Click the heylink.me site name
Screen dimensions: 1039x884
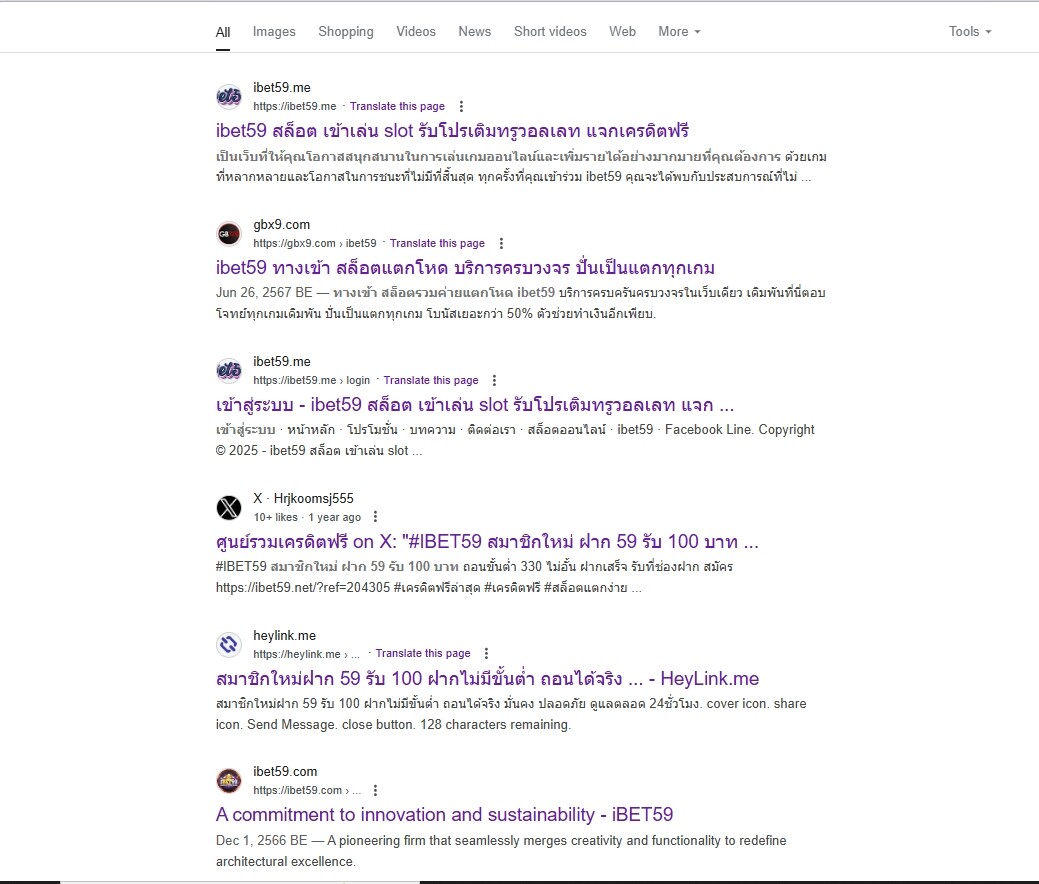tap(284, 635)
